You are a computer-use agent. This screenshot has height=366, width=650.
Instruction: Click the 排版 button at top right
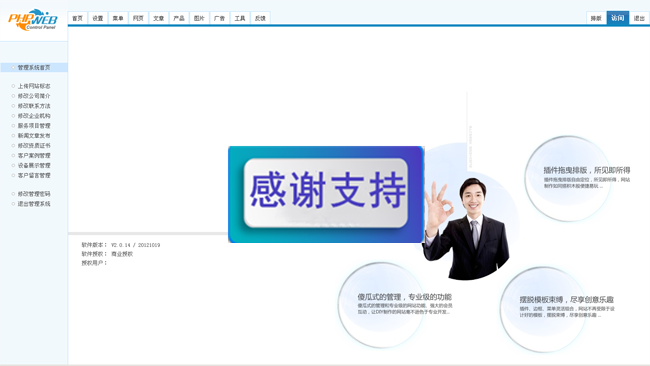pos(596,18)
